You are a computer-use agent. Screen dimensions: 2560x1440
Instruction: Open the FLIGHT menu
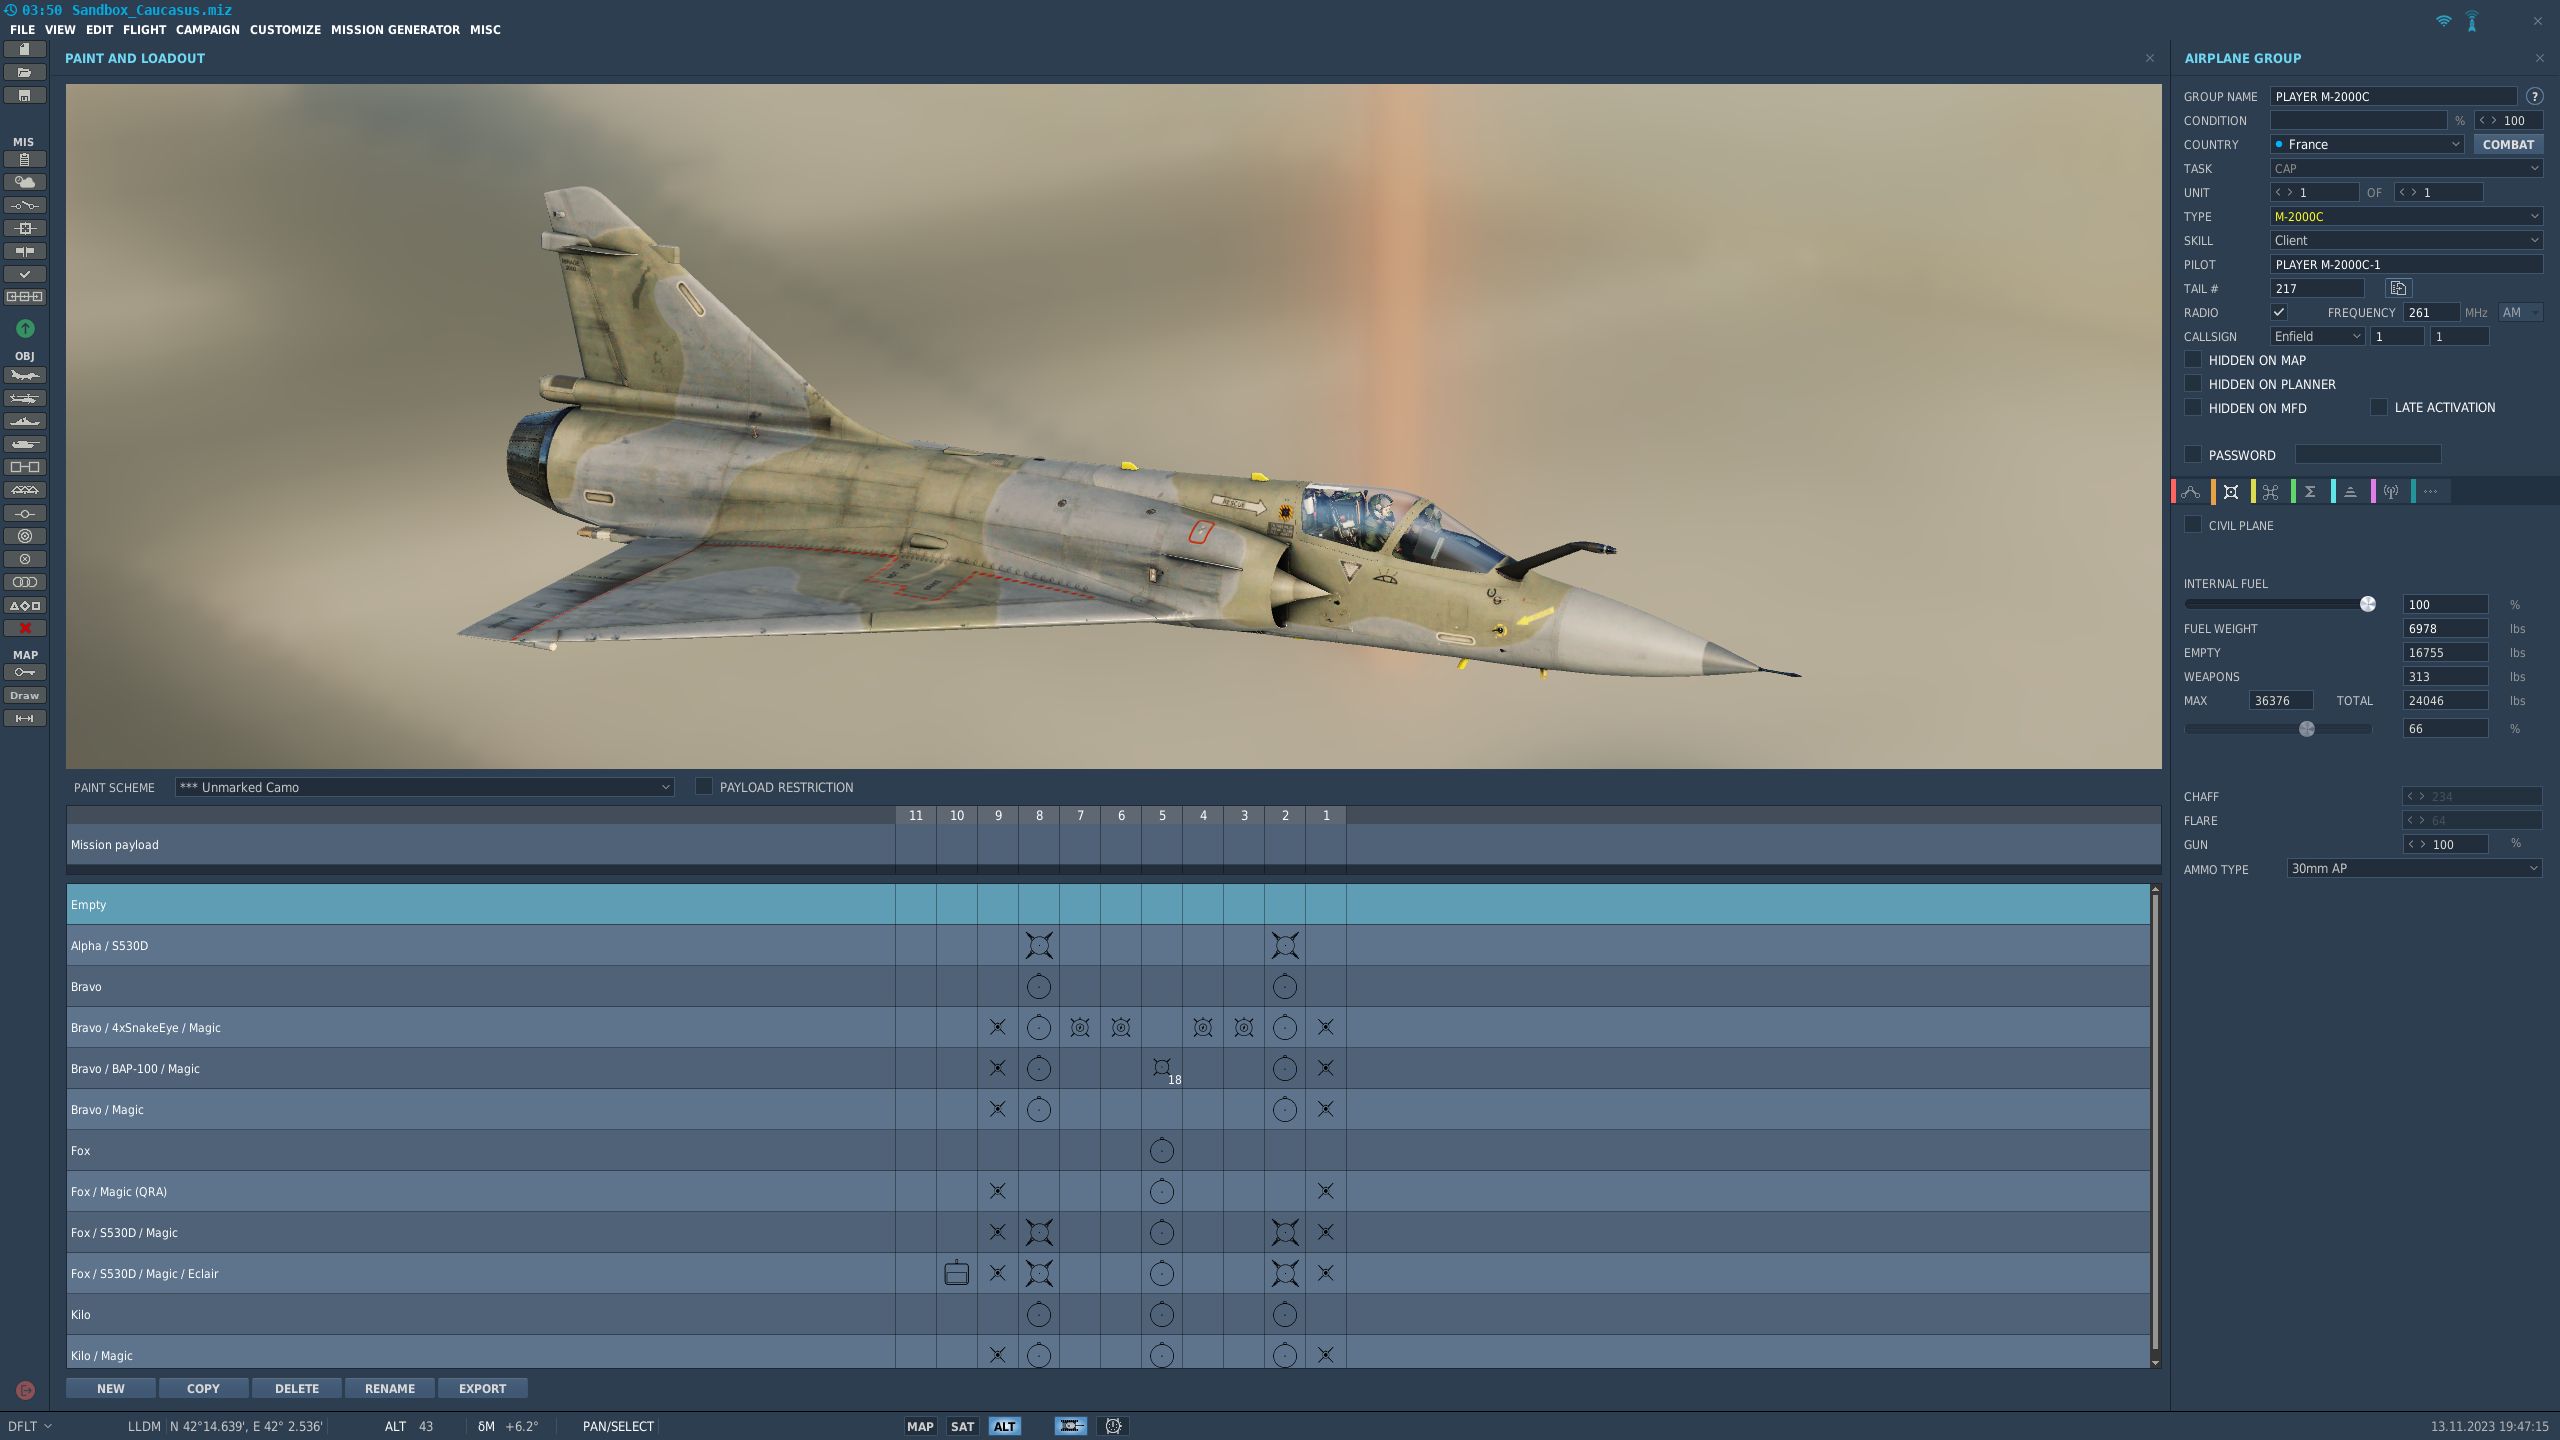coord(144,29)
